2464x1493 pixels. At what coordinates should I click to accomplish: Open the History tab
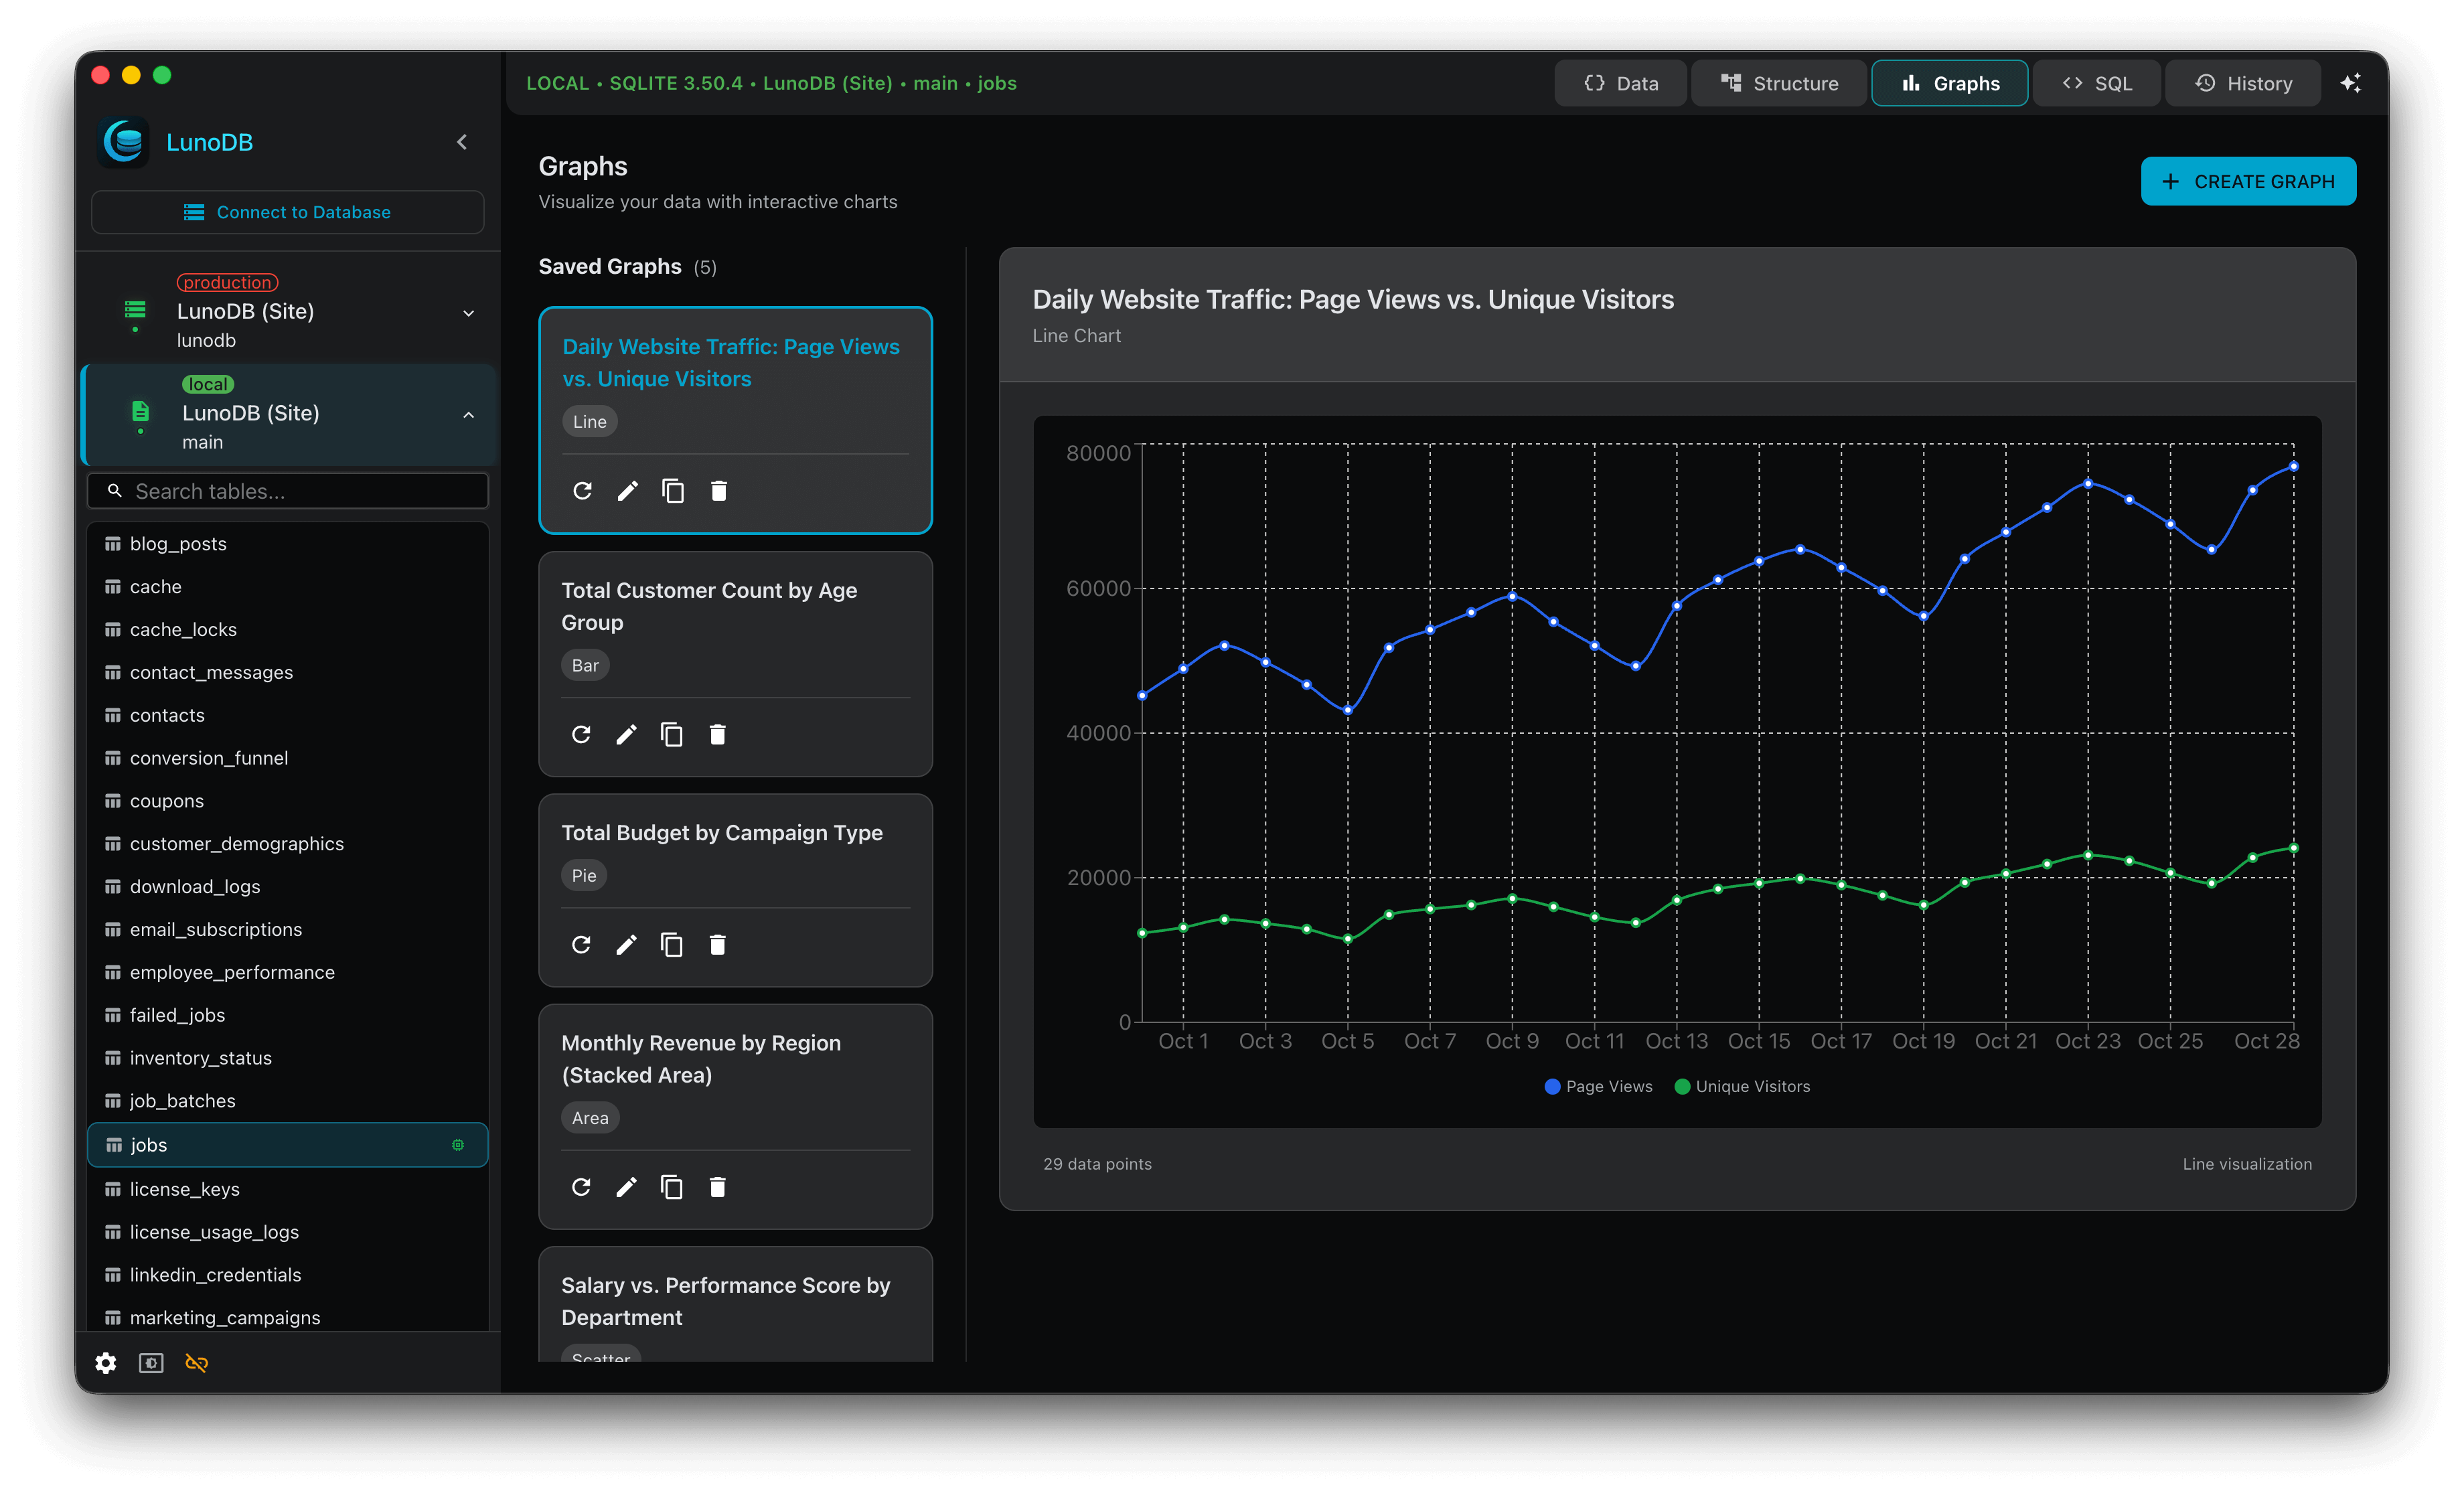point(2242,83)
